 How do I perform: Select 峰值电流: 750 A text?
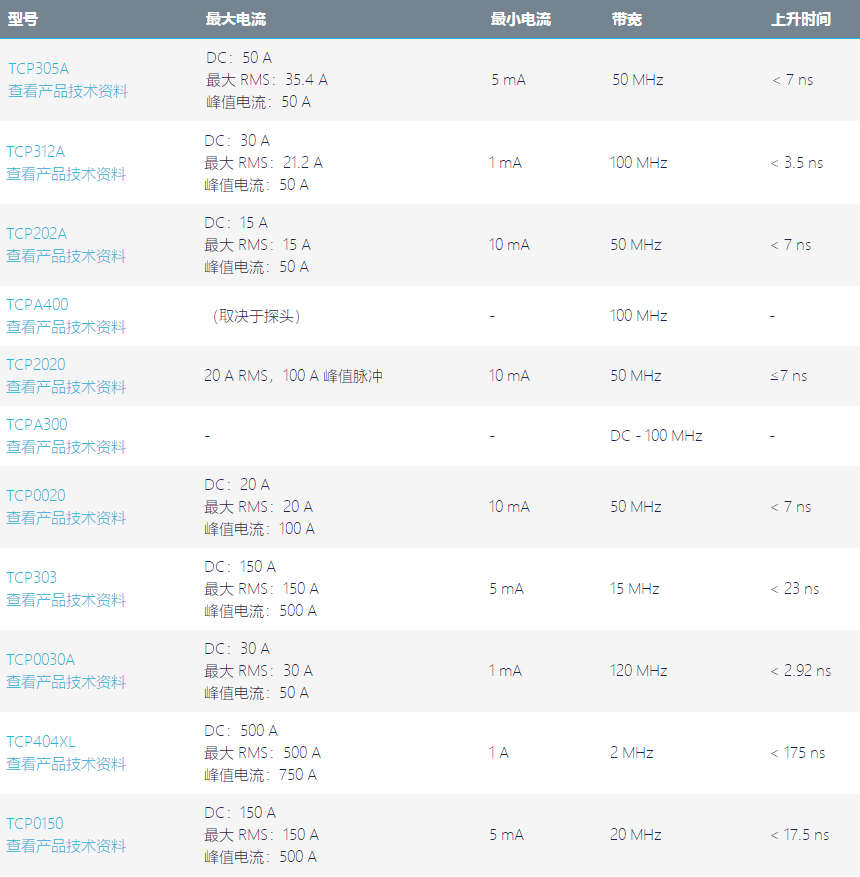click(x=261, y=775)
